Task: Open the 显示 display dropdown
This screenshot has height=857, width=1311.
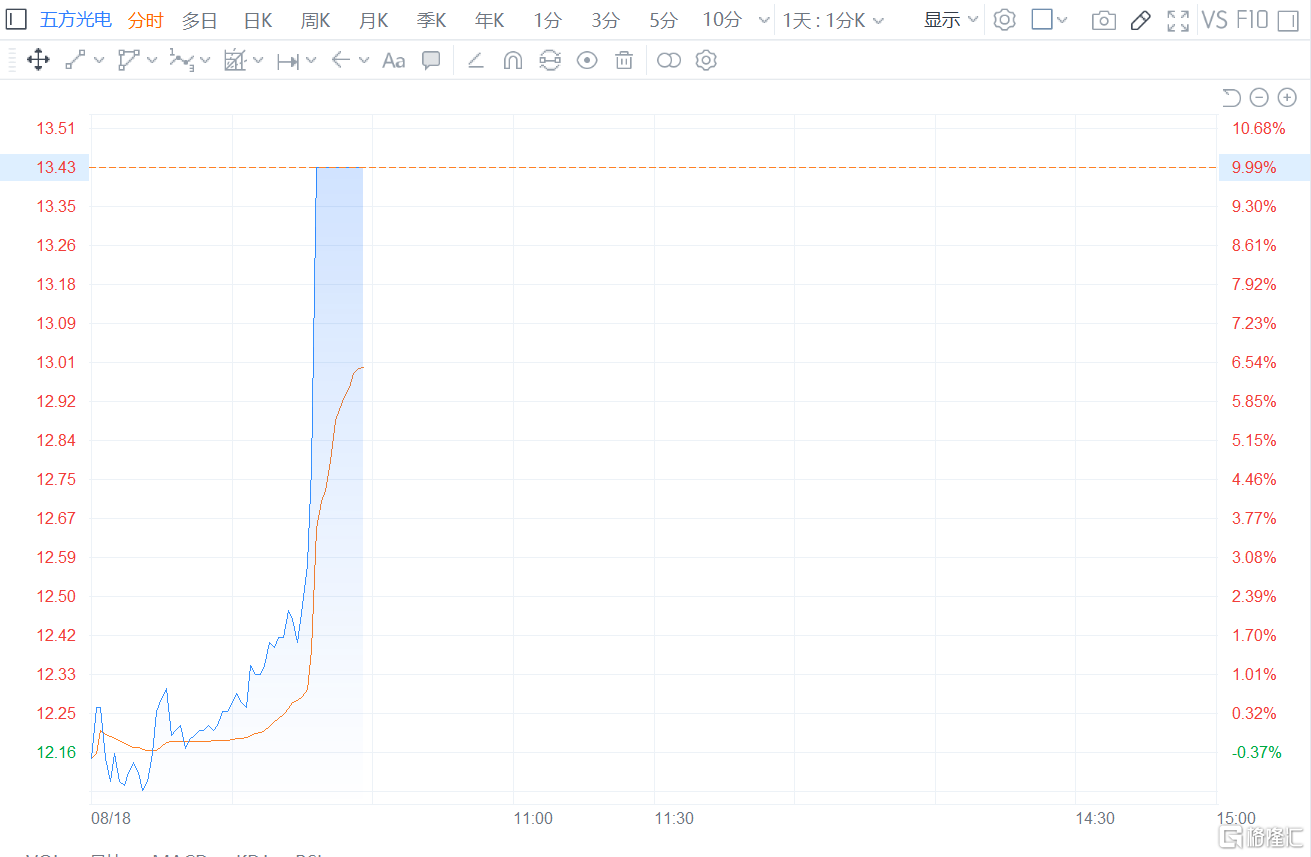Action: pos(951,20)
